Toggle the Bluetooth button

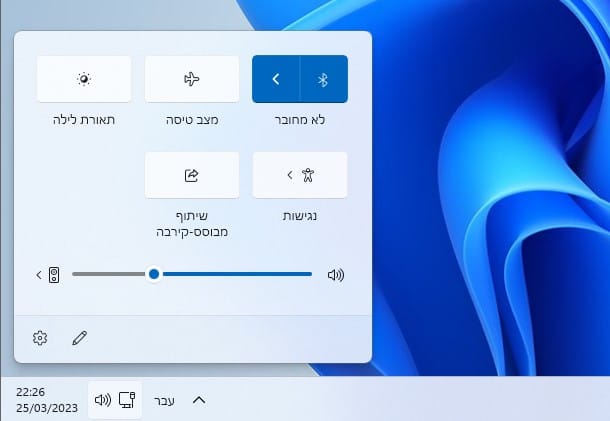click(324, 79)
